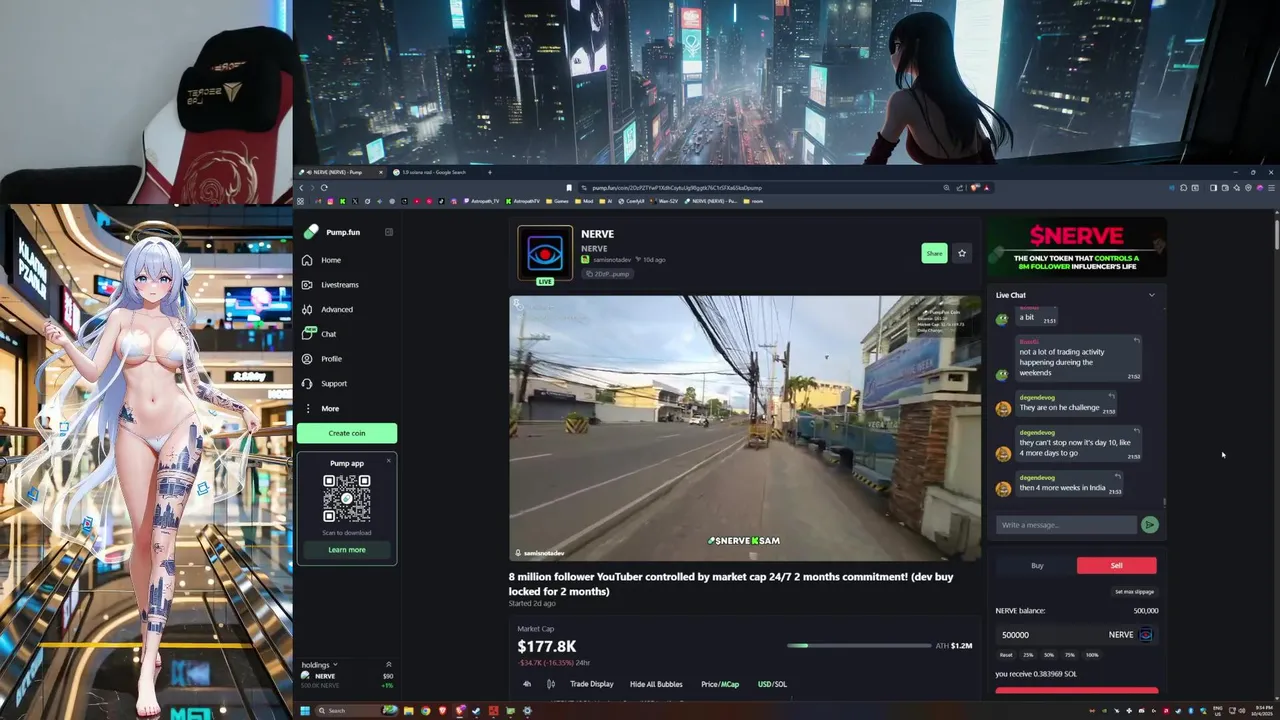The image size is (1280, 720).
Task: Open the candlestick chart type icon
Action: tap(550, 684)
